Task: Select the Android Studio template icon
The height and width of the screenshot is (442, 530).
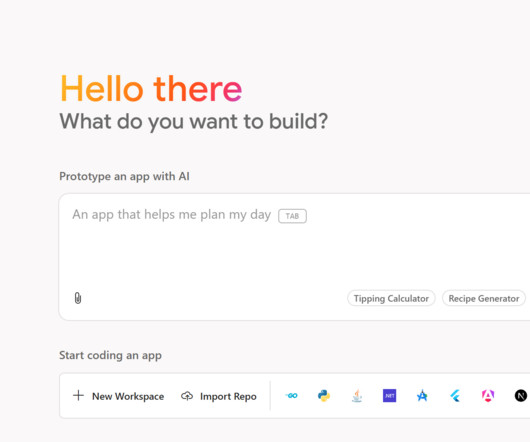Action: pos(422,395)
